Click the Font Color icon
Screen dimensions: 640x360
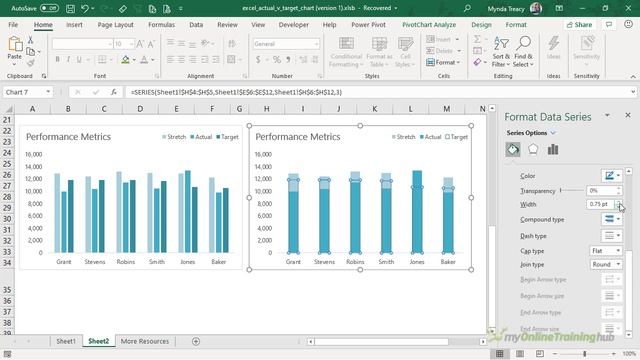point(144,60)
